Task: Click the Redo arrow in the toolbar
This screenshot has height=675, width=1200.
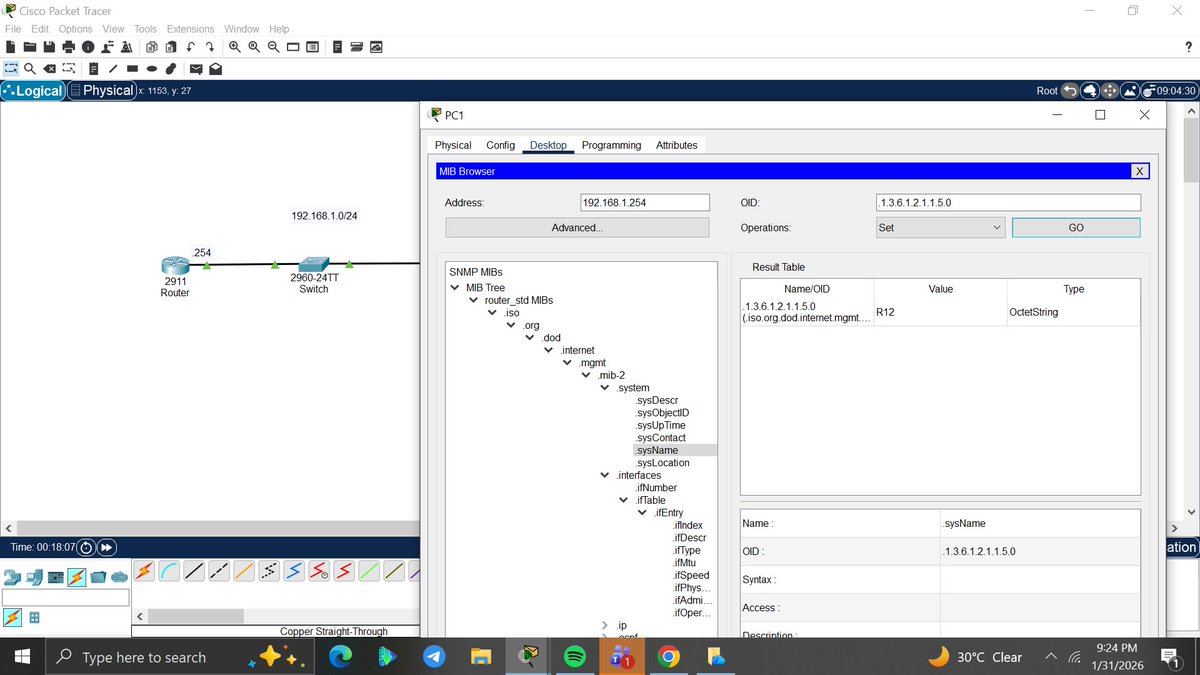Action: [x=210, y=47]
